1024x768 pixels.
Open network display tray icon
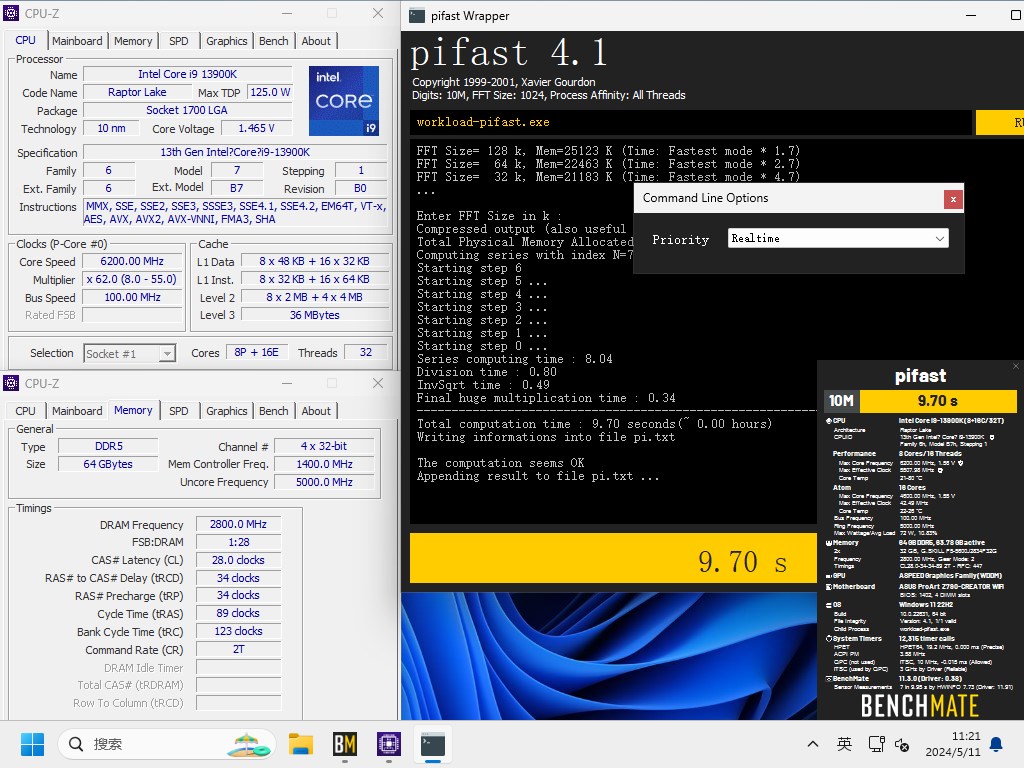coord(876,744)
